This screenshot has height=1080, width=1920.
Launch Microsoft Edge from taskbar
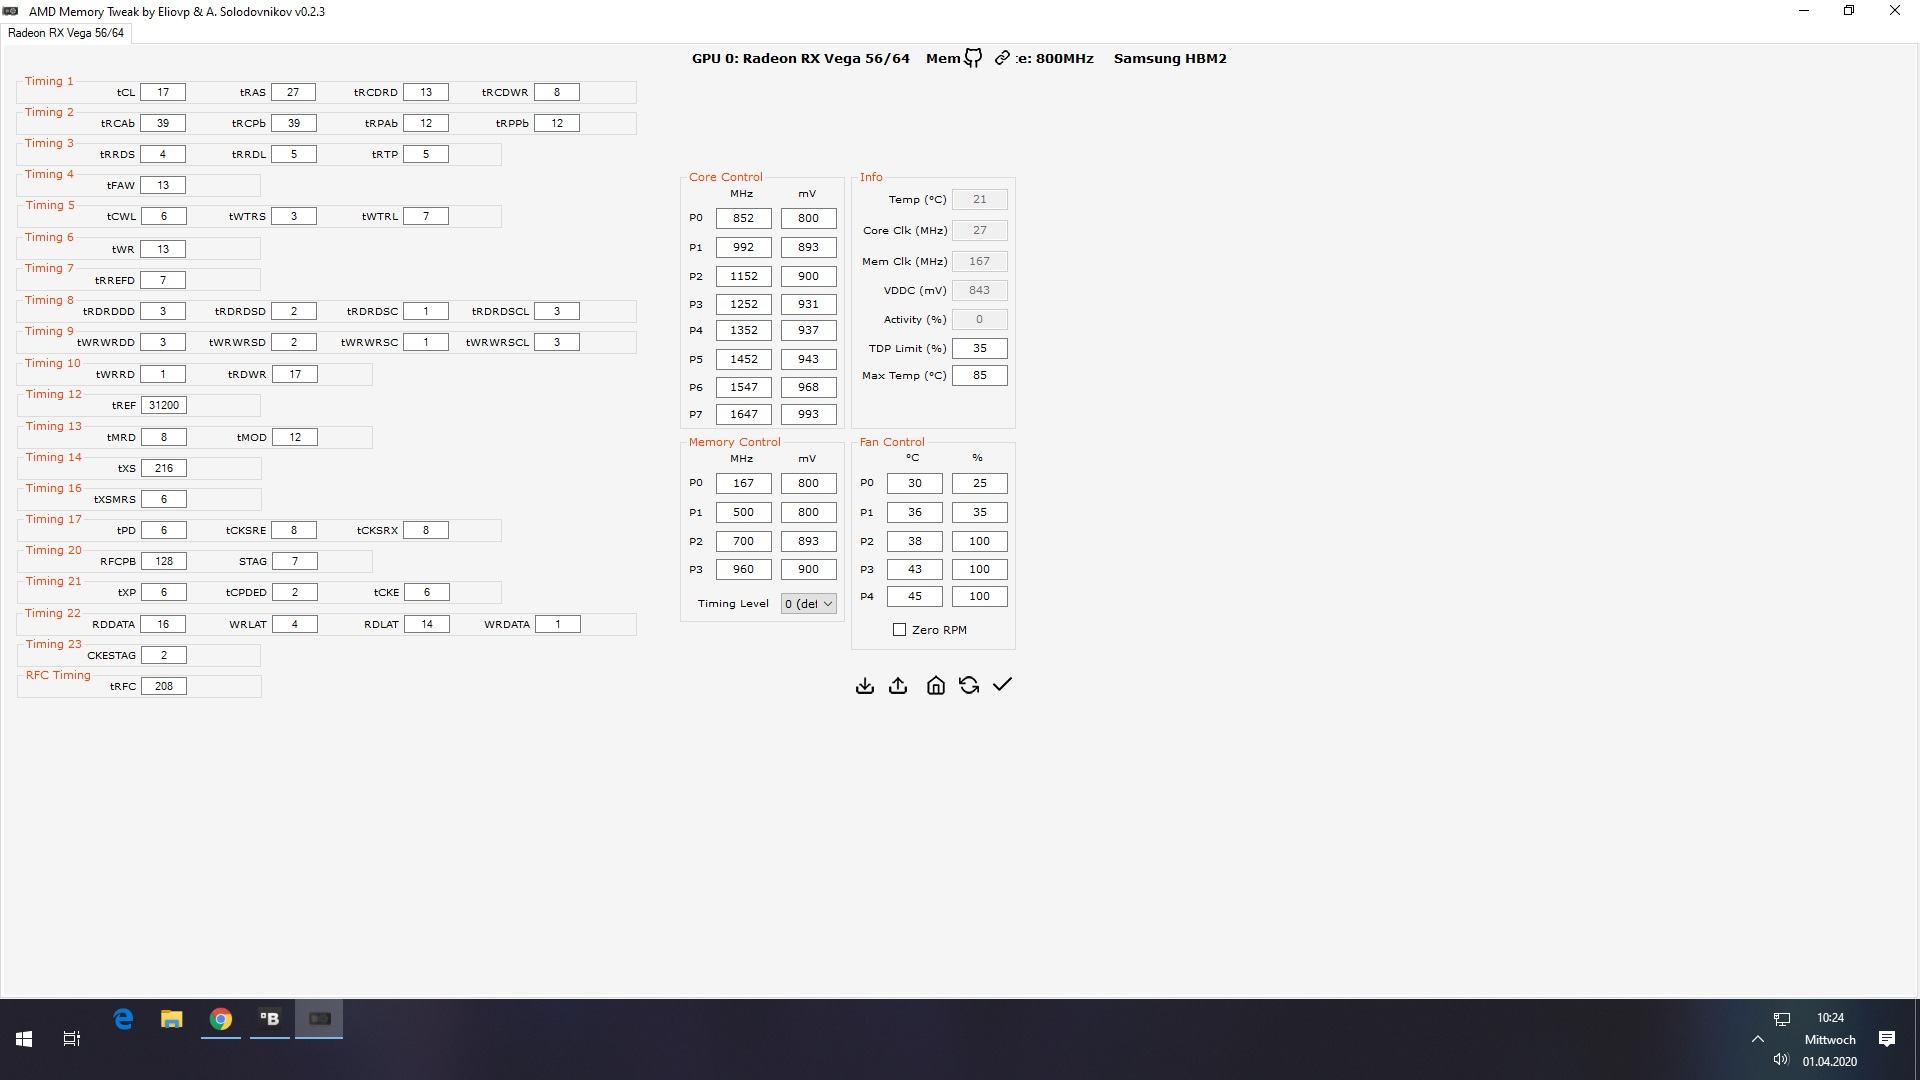click(x=123, y=1019)
